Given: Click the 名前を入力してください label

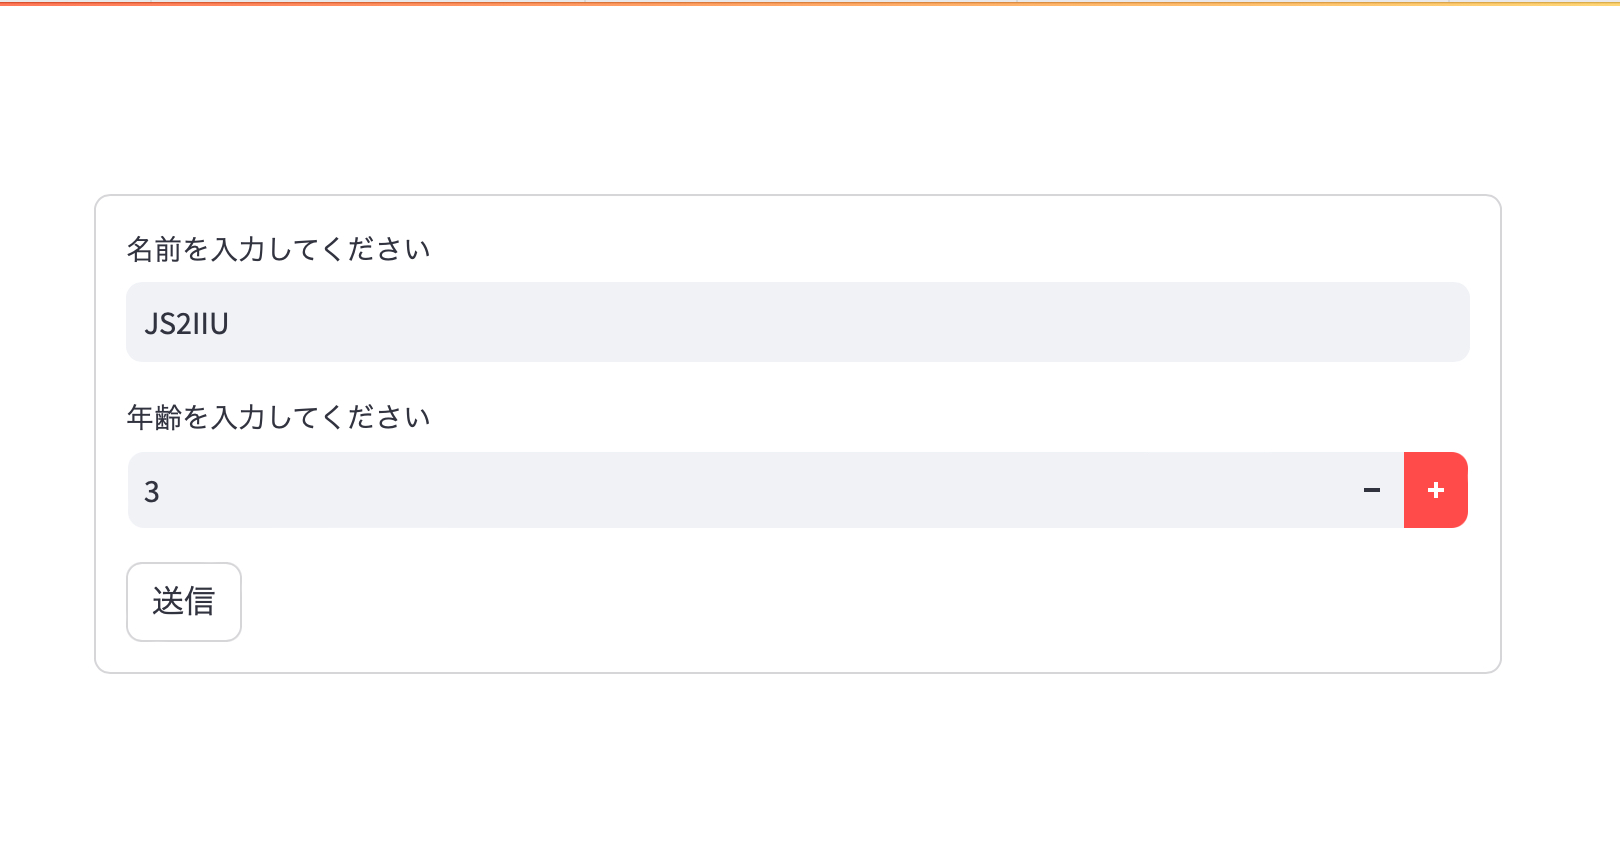Looking at the screenshot, I should 278,249.
